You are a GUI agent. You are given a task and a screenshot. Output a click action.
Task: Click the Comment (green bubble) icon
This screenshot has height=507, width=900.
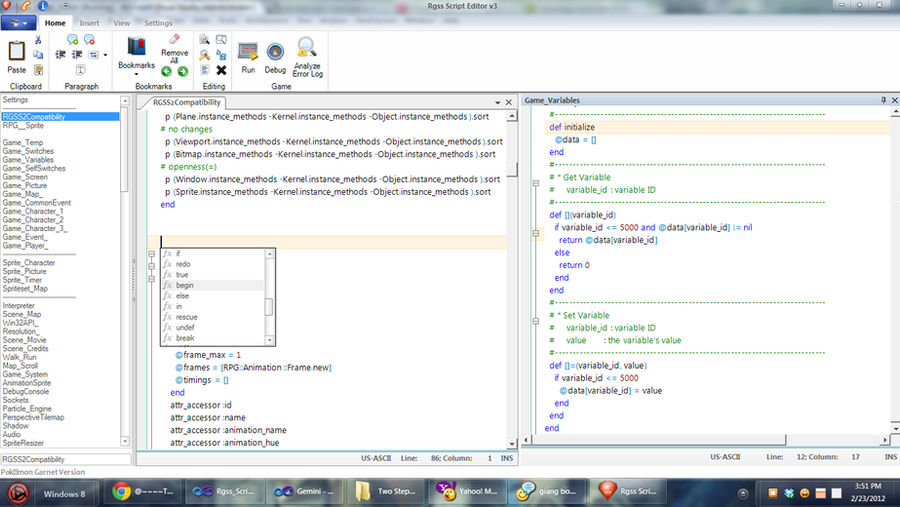click(x=72, y=39)
